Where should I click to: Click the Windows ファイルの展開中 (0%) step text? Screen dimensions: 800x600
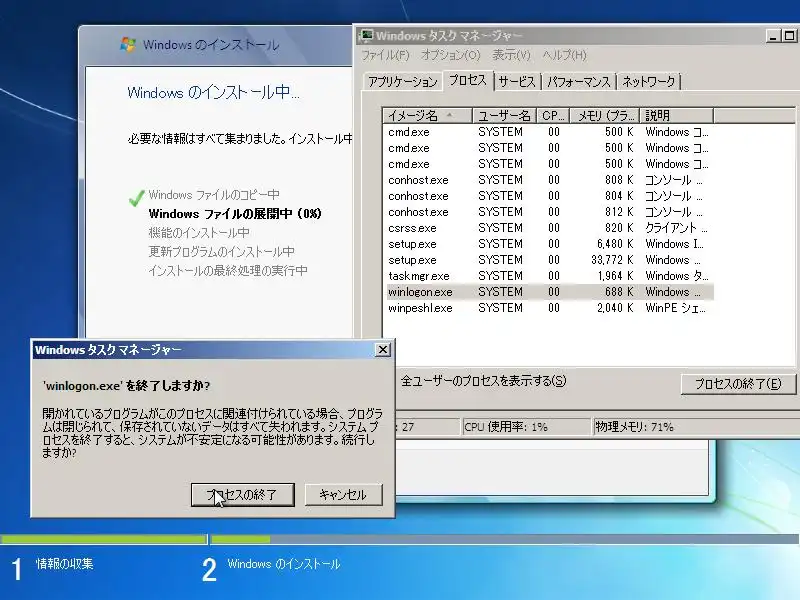[235, 214]
